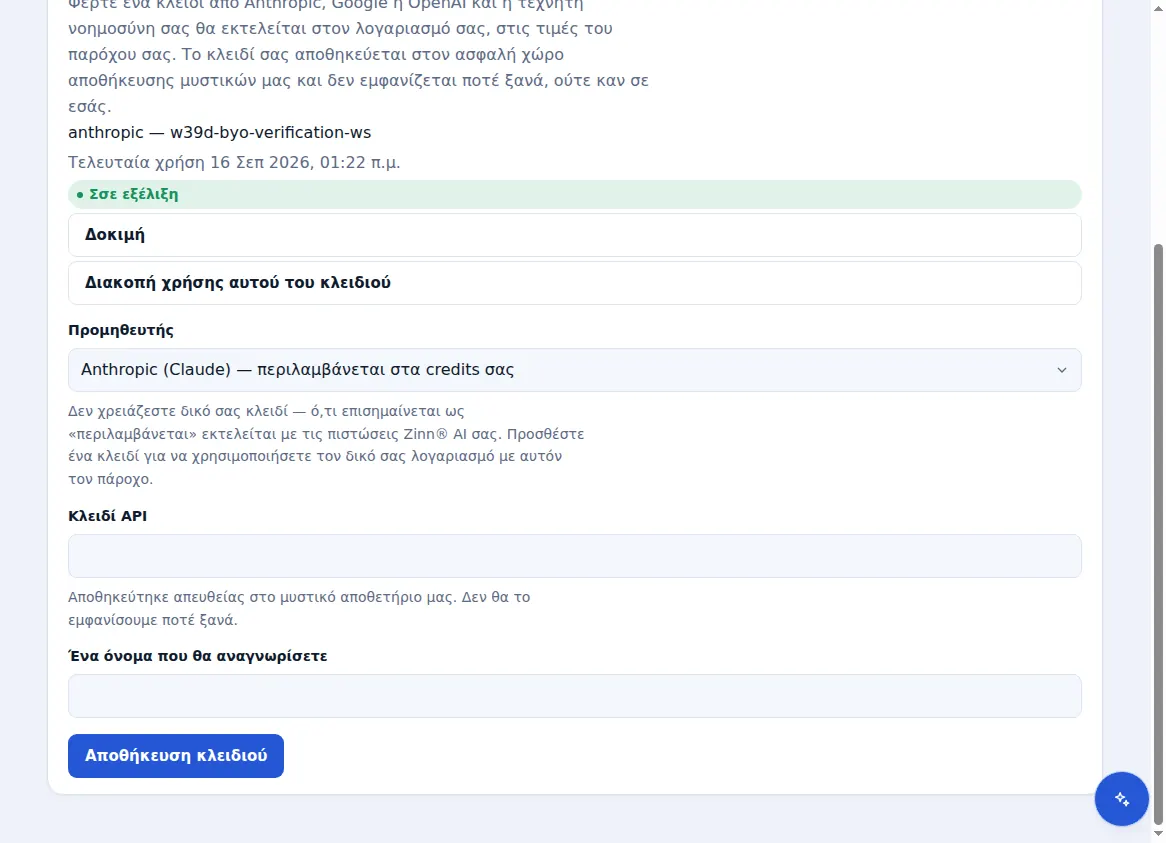Click the vertical page scrollbar
Screen dimensions: 1166x843
(1158, 534)
